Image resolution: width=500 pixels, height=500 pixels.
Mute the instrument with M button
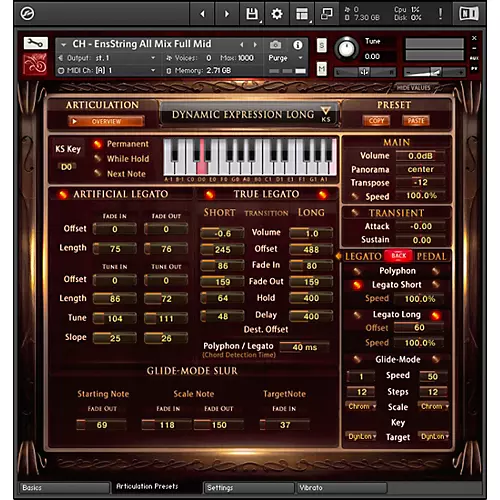(322, 69)
